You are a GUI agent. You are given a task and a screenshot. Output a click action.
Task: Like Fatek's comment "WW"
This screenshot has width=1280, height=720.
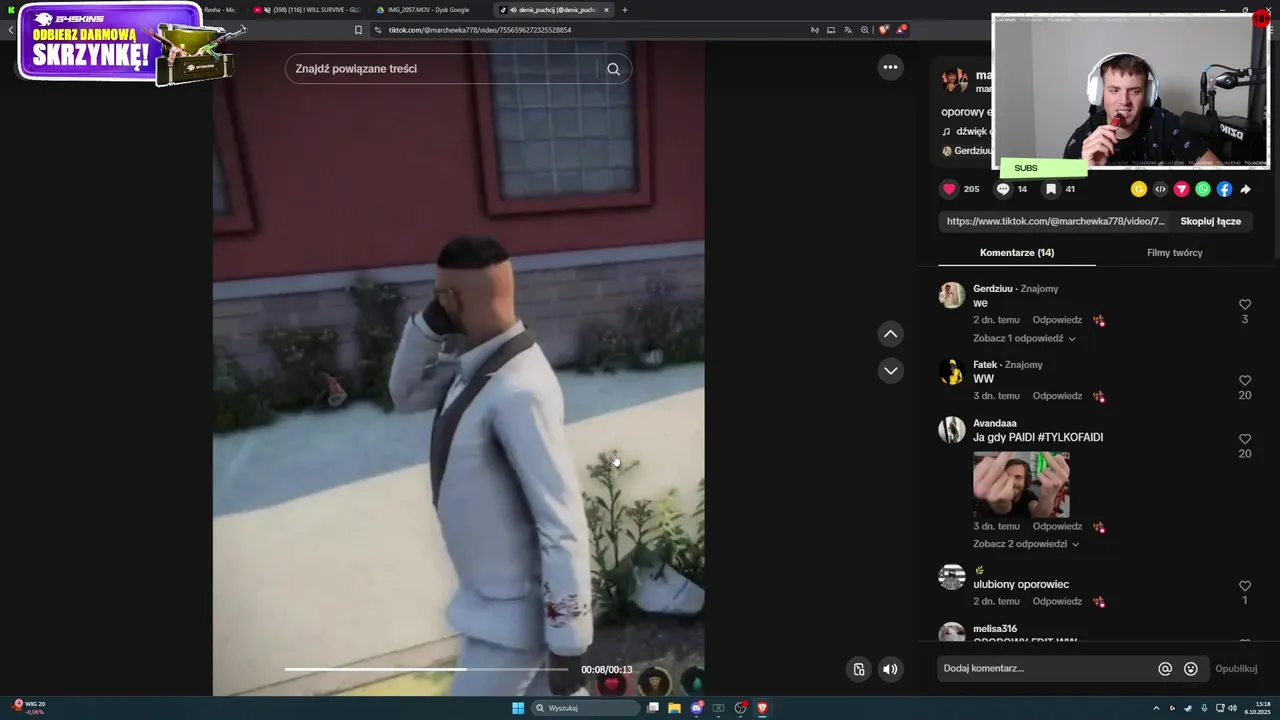click(1245, 381)
